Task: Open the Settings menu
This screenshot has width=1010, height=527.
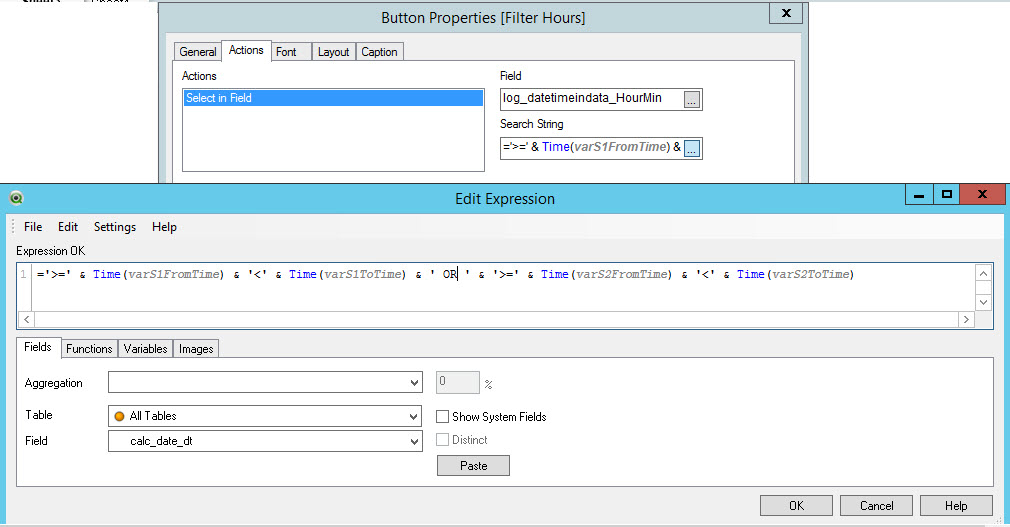Action: pos(115,227)
